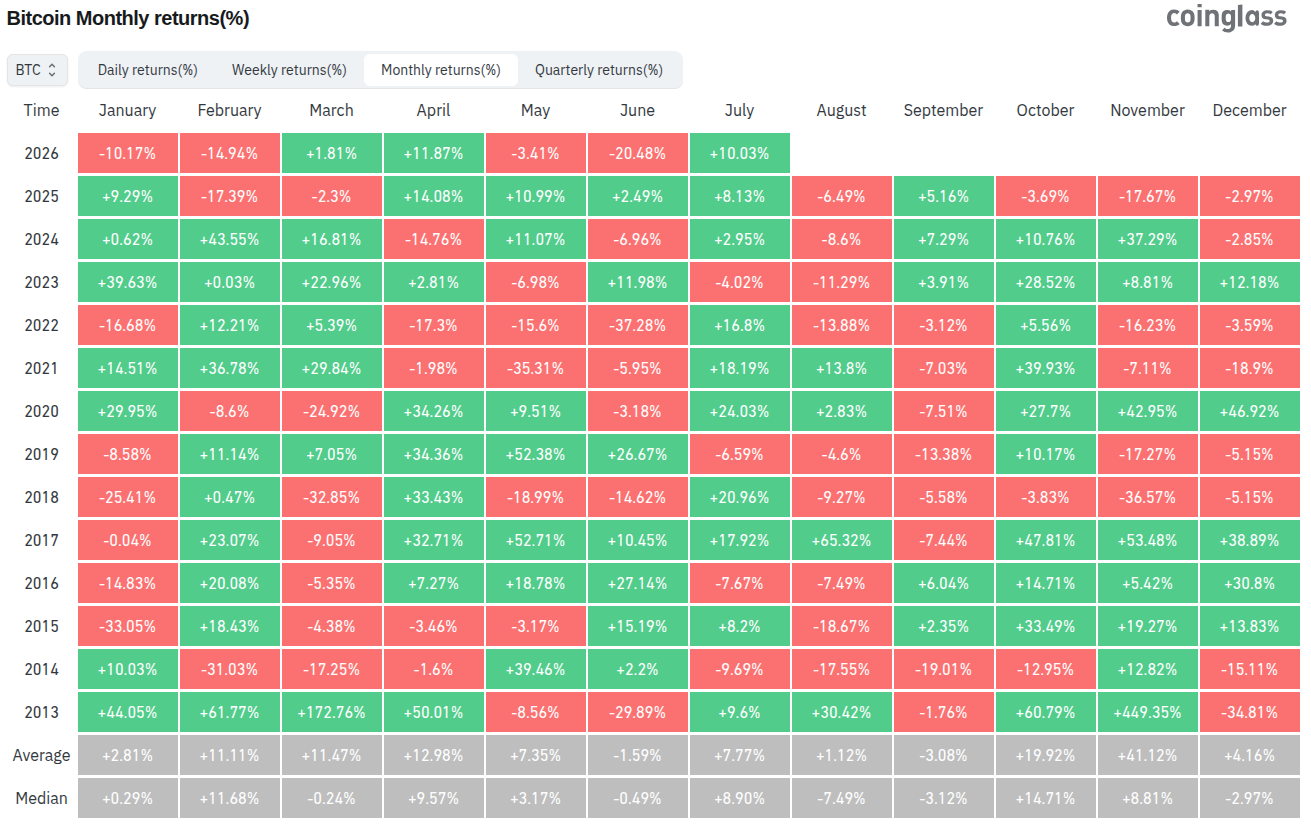Click the 2013 March +172.76% cell
This screenshot has width=1311, height=824.
click(331, 712)
